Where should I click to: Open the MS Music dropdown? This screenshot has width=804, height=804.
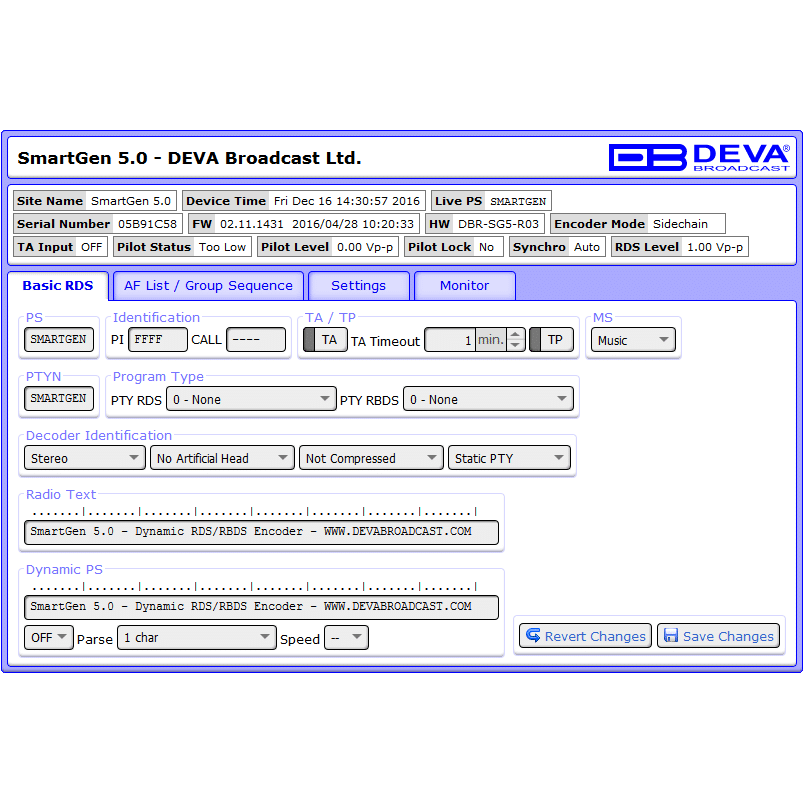coord(633,340)
